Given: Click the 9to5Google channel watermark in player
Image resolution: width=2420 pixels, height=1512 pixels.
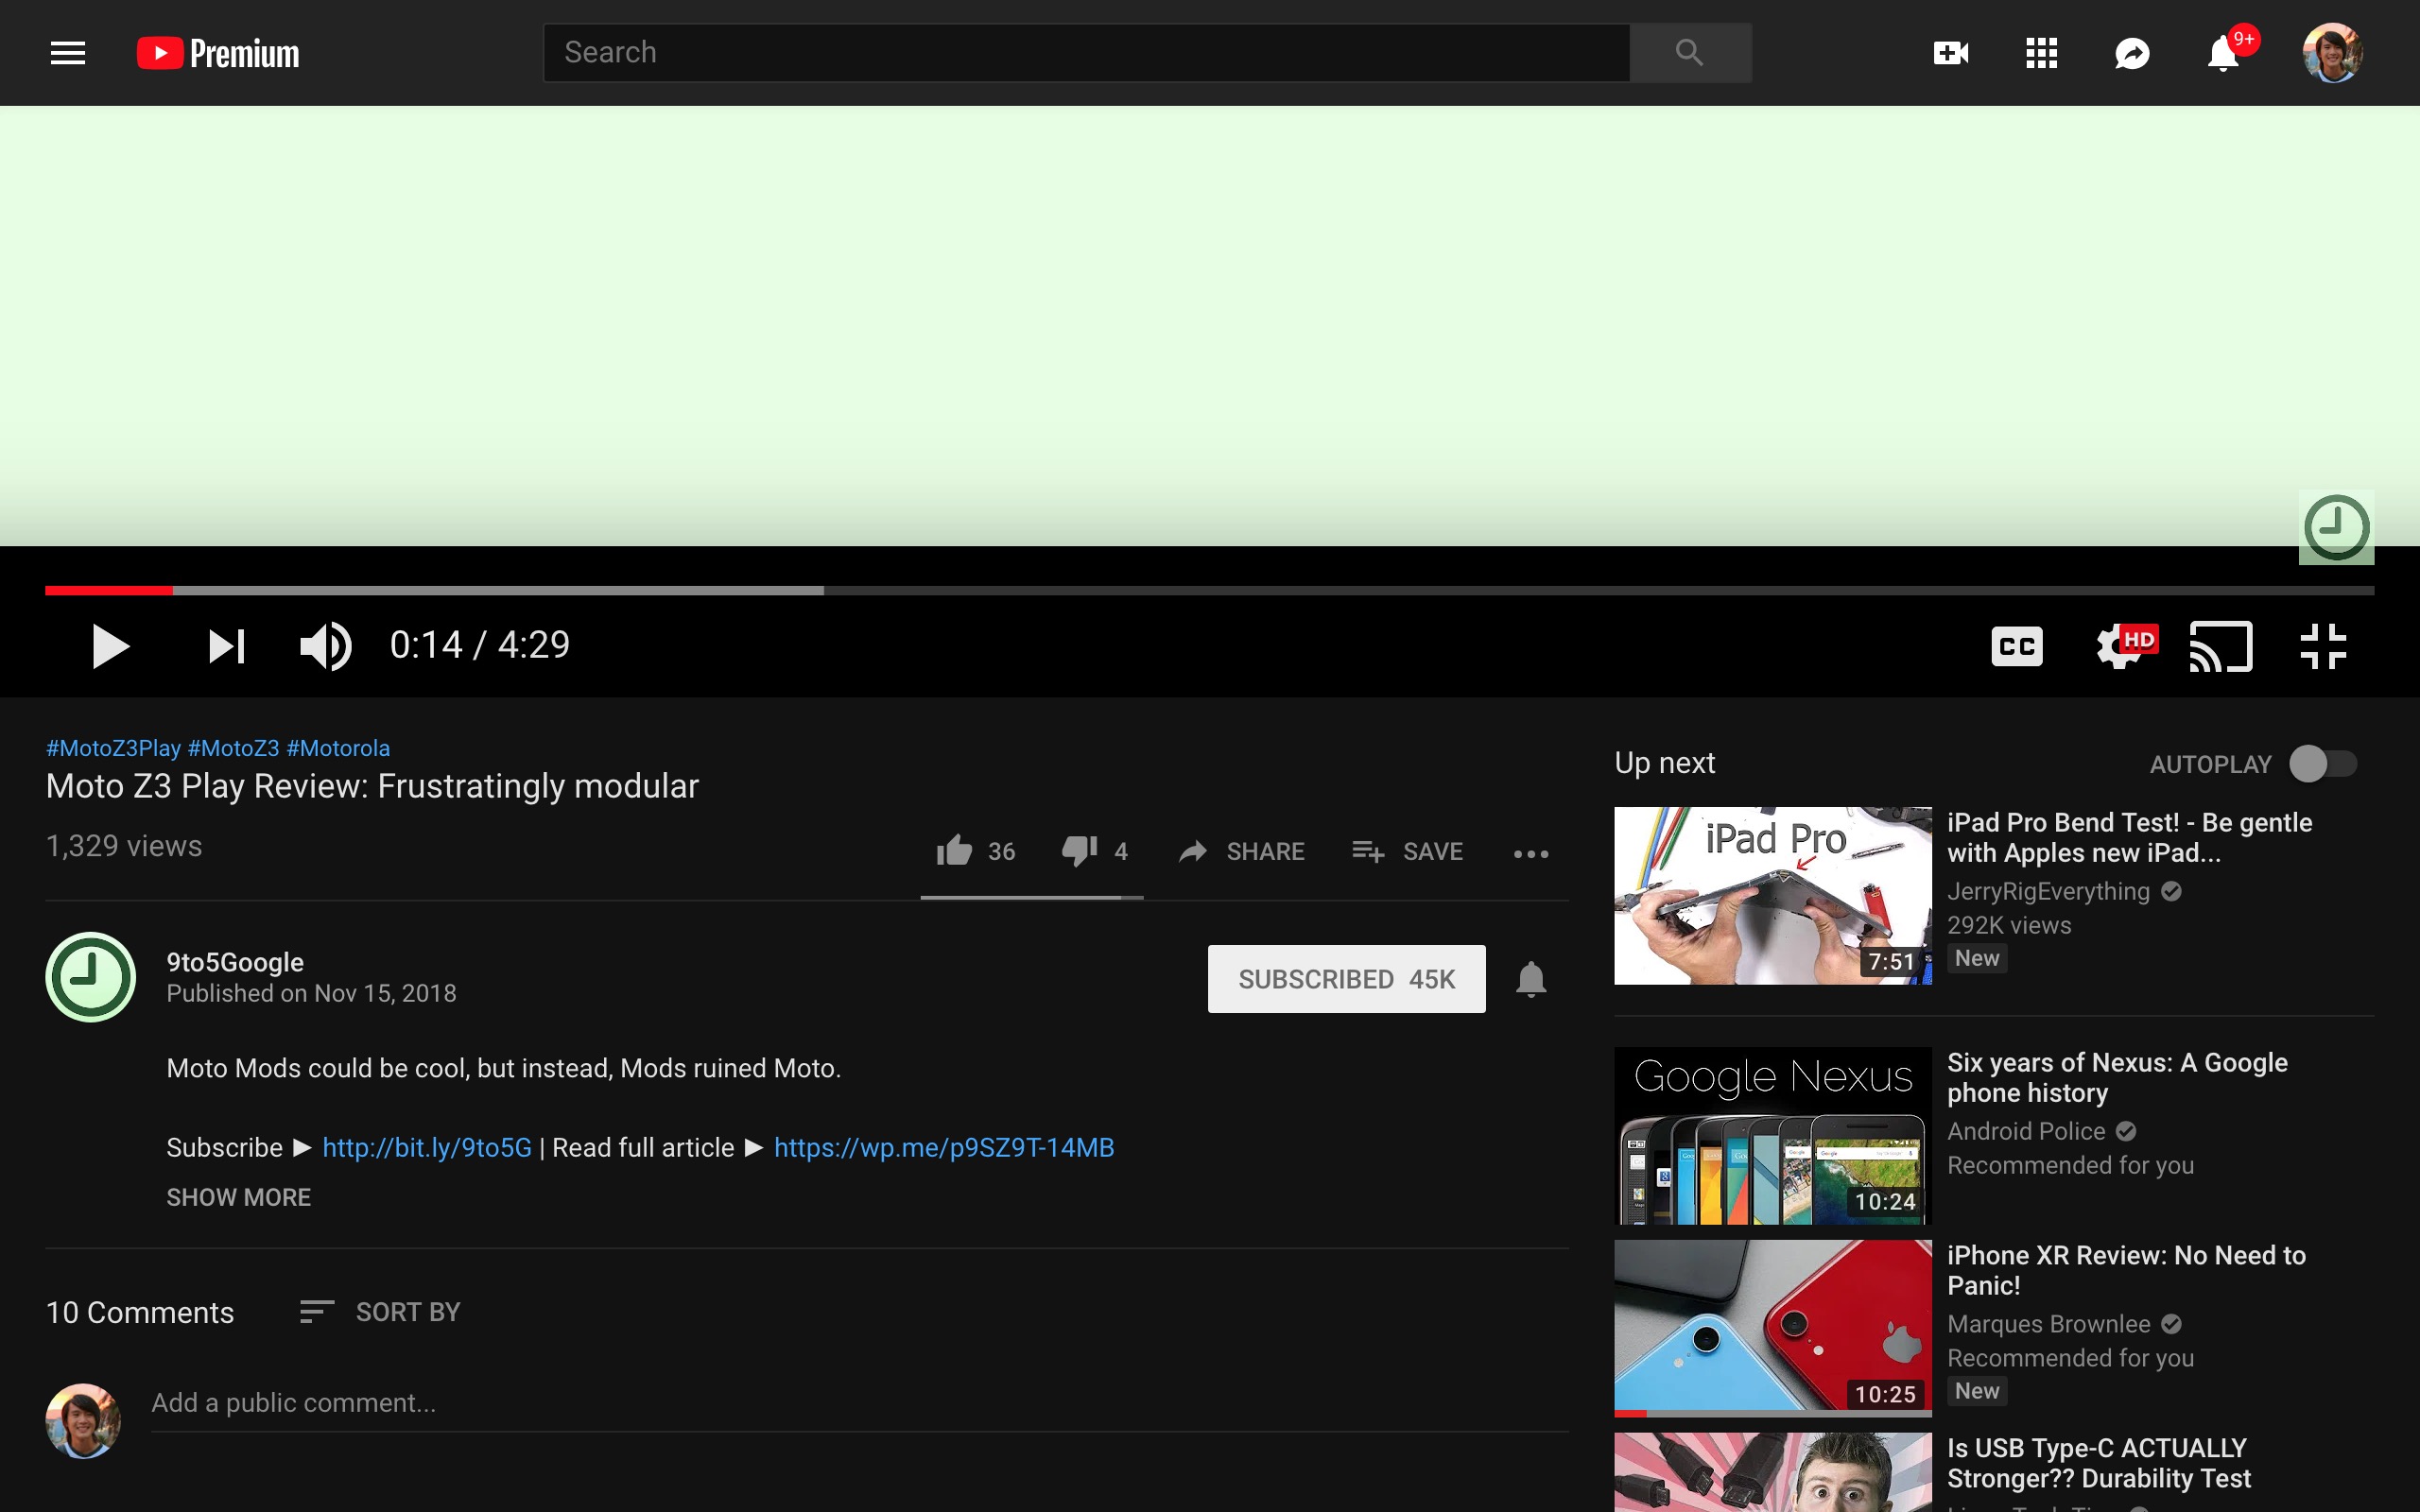Looking at the screenshot, I should pyautogui.click(x=2336, y=527).
